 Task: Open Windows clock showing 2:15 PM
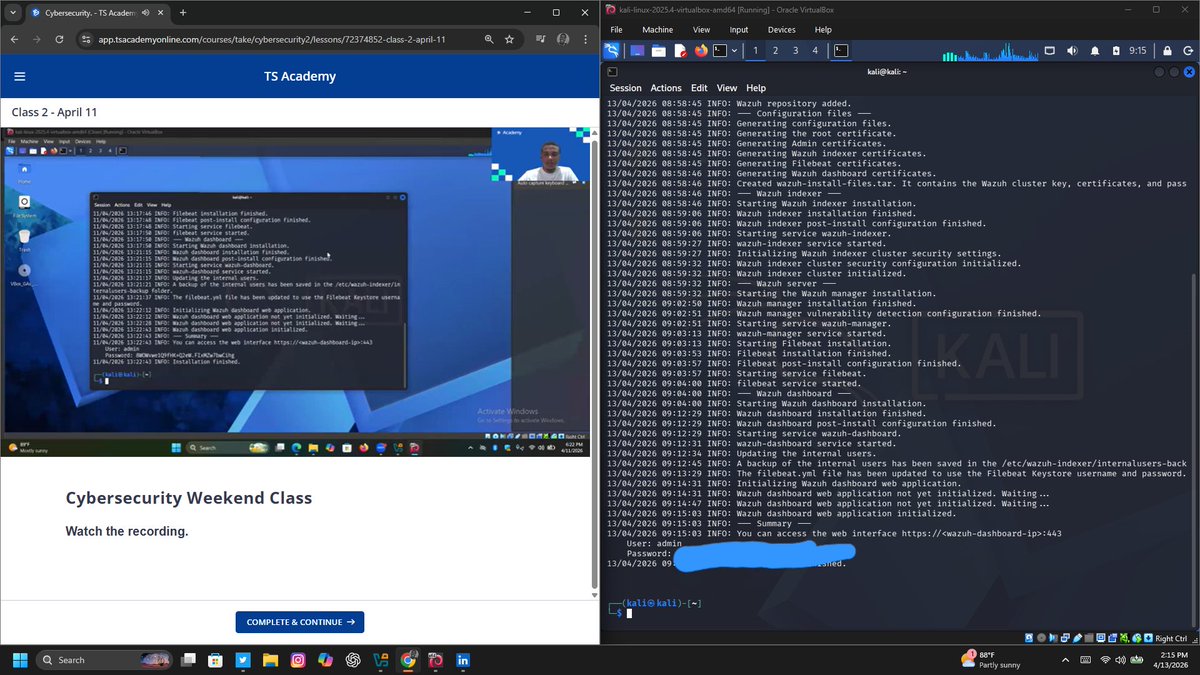(1170, 660)
